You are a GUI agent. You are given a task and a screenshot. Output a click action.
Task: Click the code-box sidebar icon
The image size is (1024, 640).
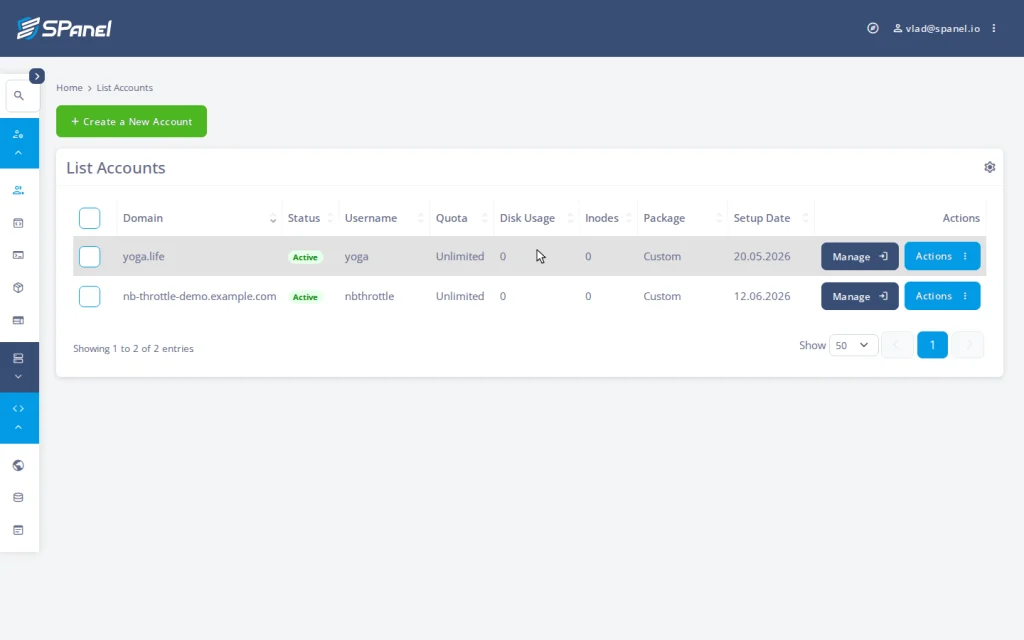(x=18, y=223)
